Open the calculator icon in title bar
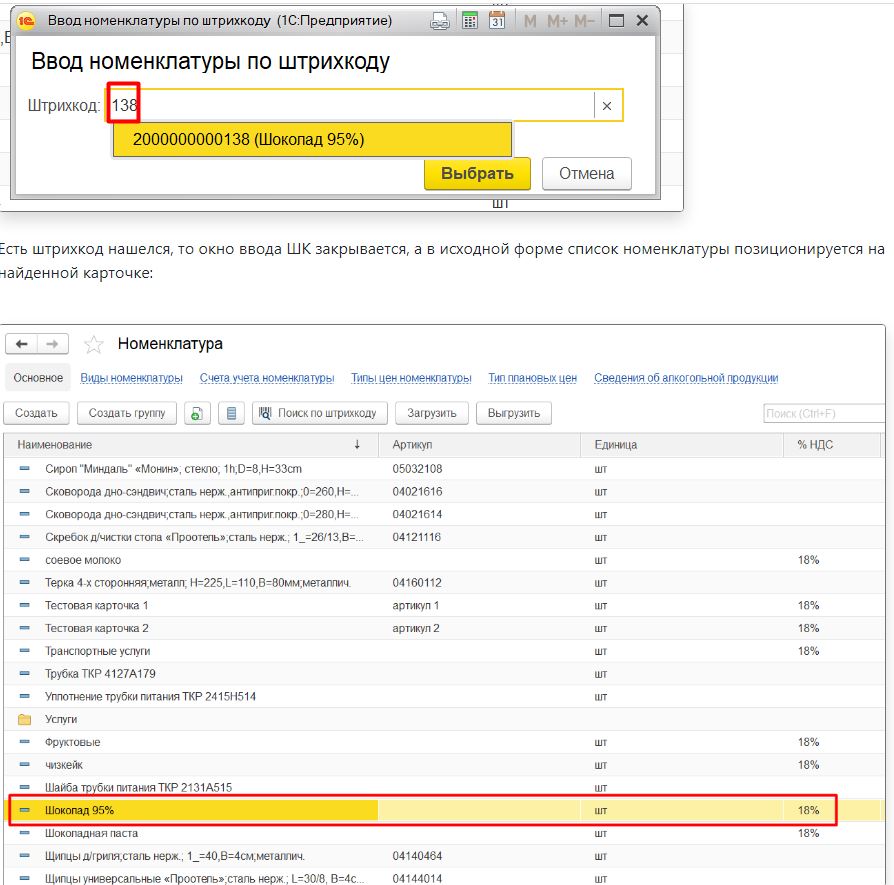This screenshot has height=885, width=894. [469, 21]
